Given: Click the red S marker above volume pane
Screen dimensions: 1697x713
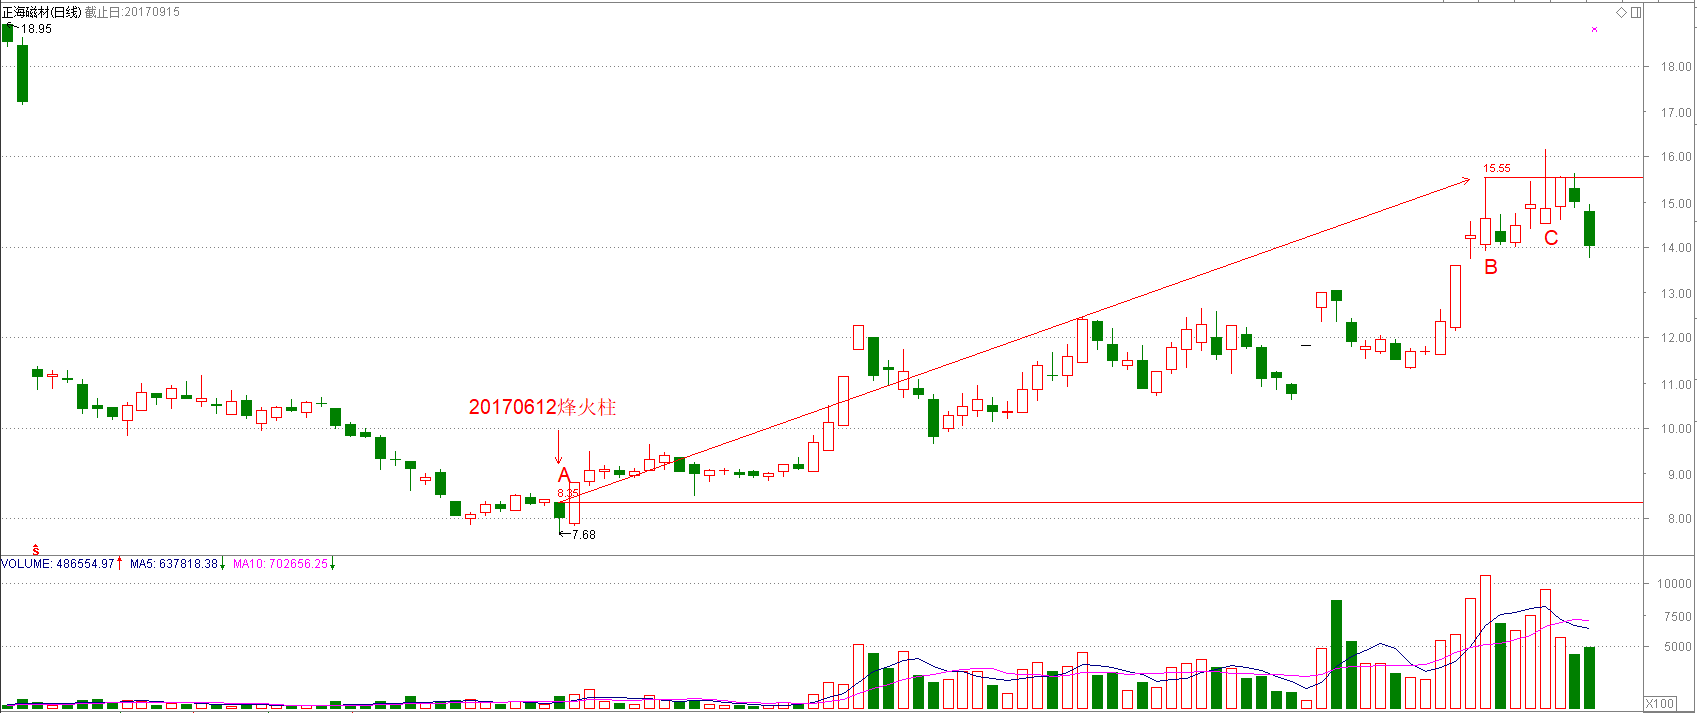Looking at the screenshot, I should tap(36, 549).
